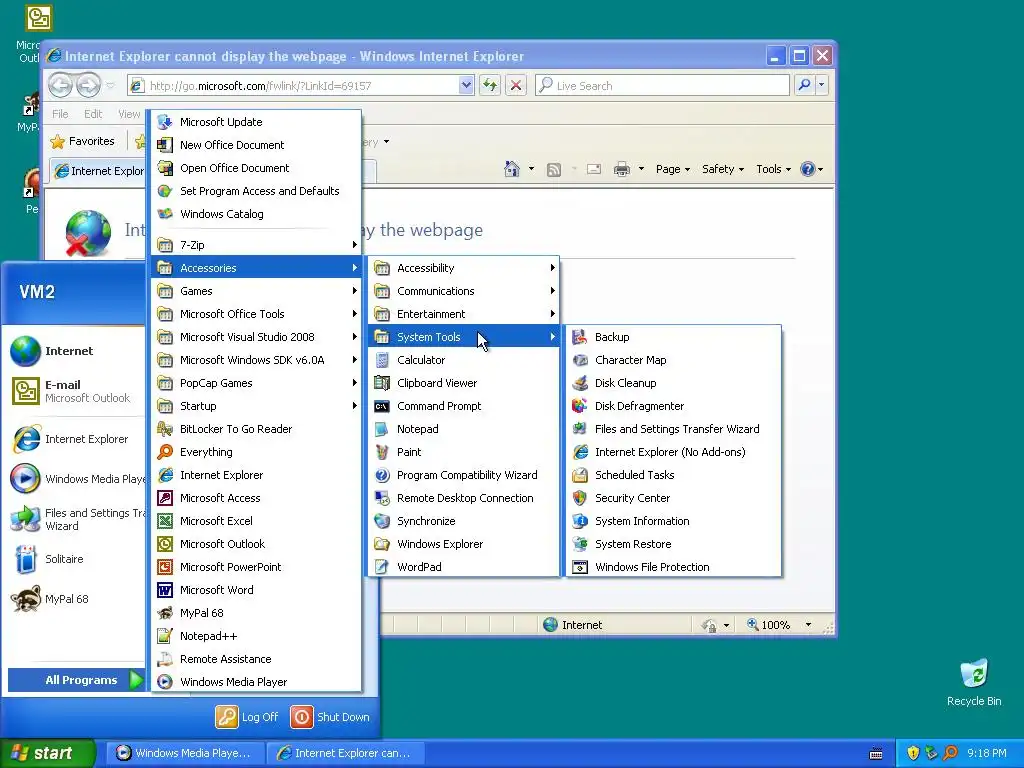Click the Log Off button
The image size is (1024, 768).
[247, 716]
